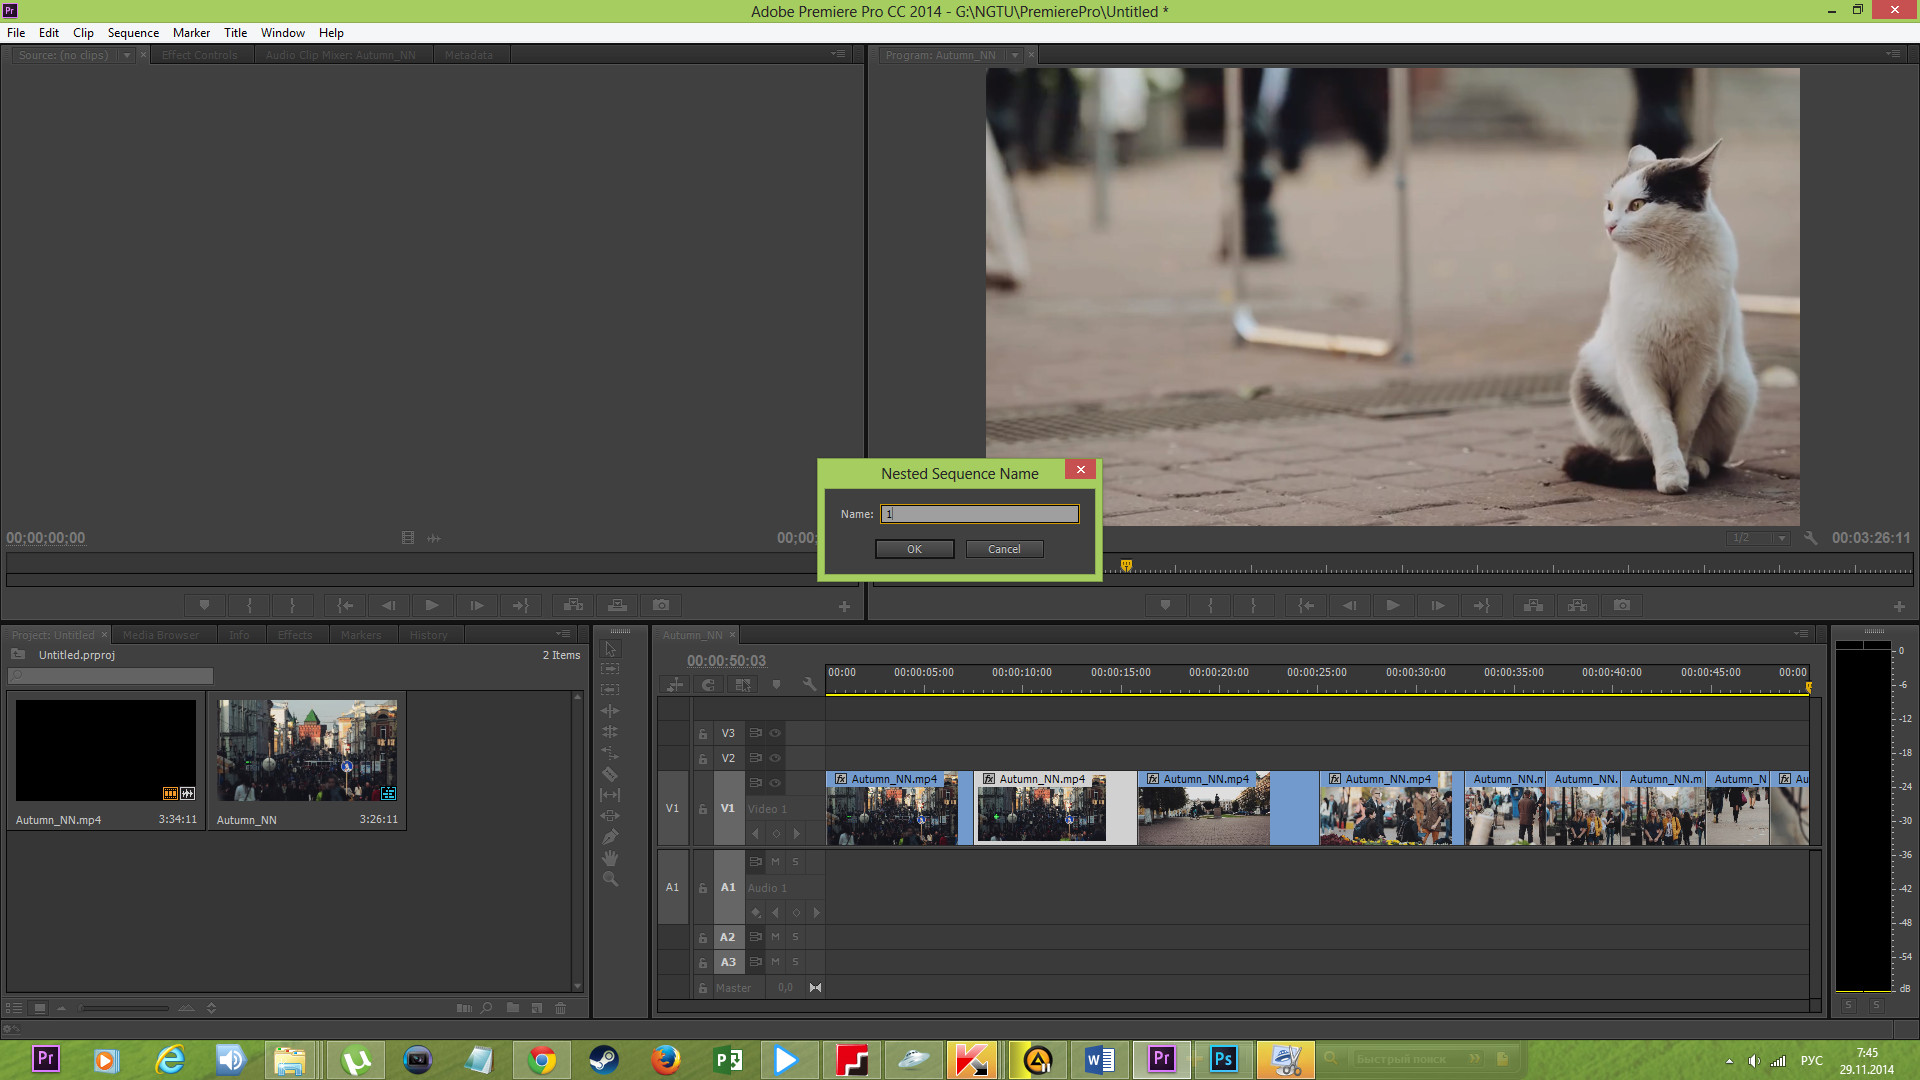Open Source monitor panel flyout menu
1920x1080 pixels.
click(838, 54)
